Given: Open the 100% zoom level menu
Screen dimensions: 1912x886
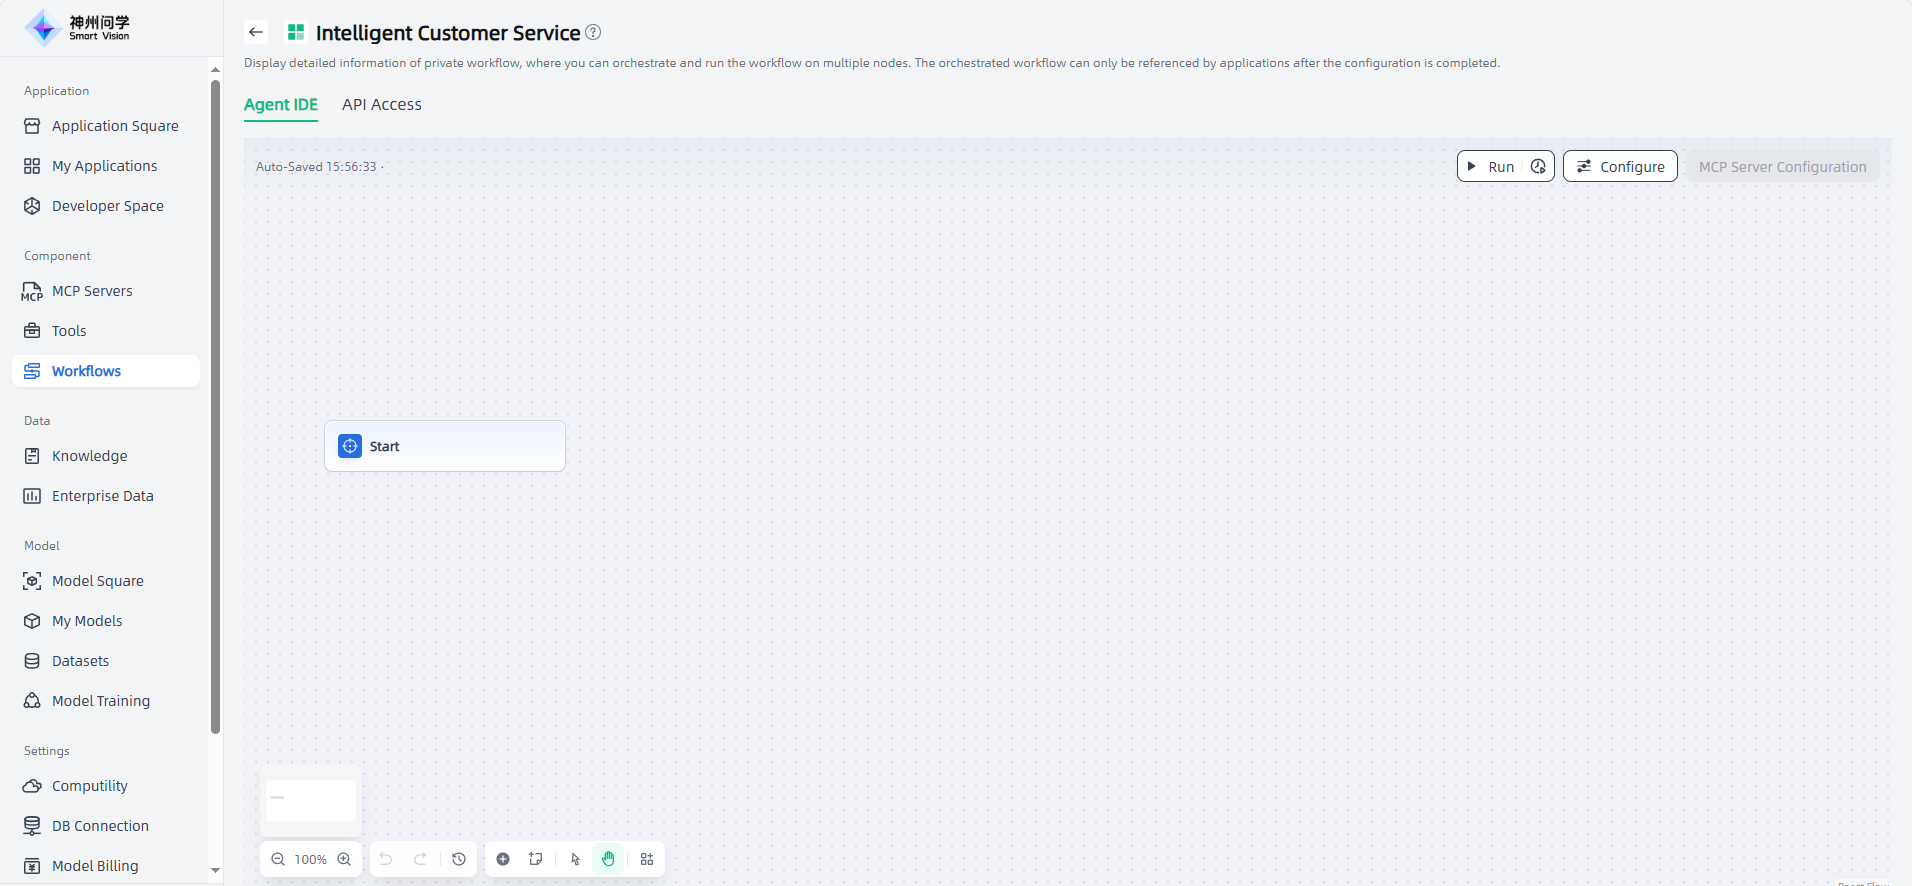Looking at the screenshot, I should point(311,859).
